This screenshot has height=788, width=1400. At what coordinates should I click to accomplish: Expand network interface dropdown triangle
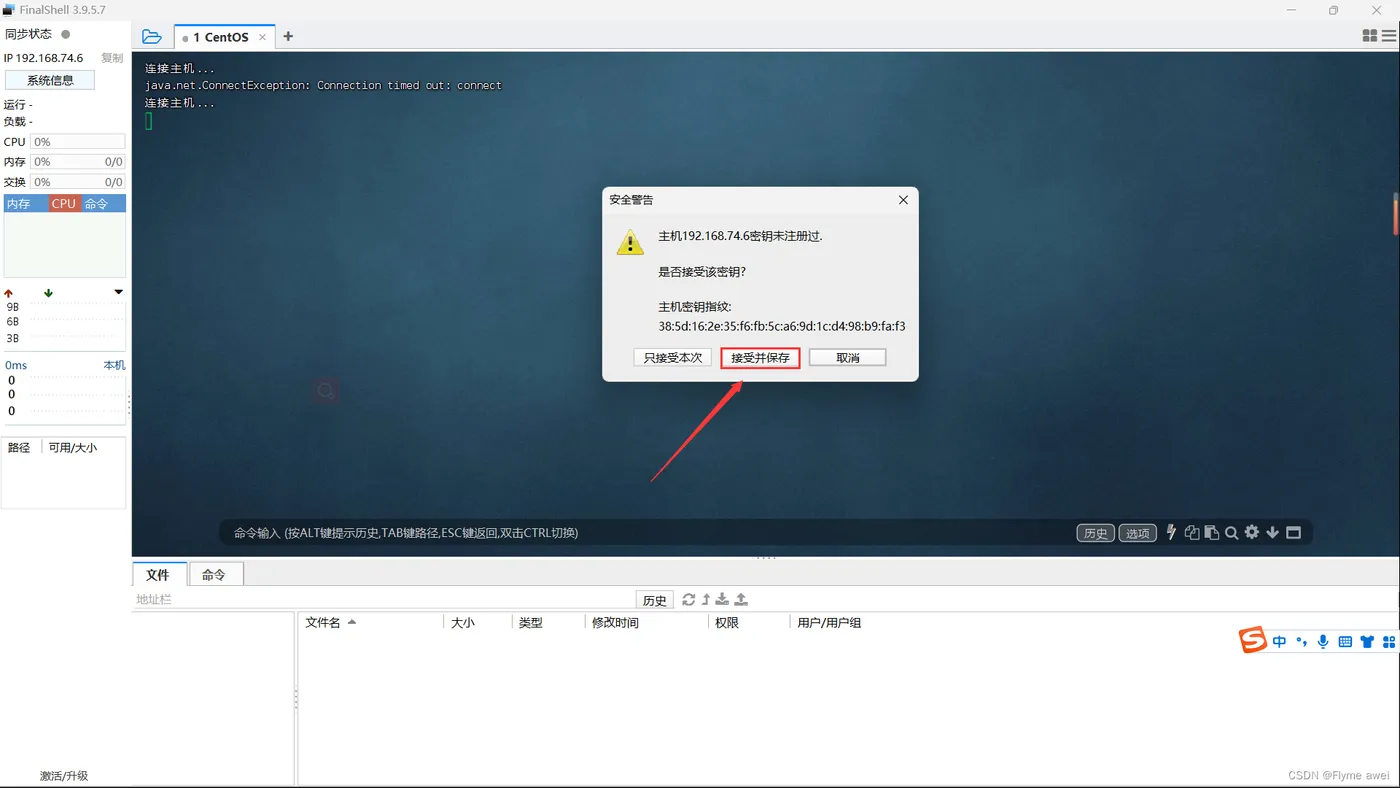[119, 292]
